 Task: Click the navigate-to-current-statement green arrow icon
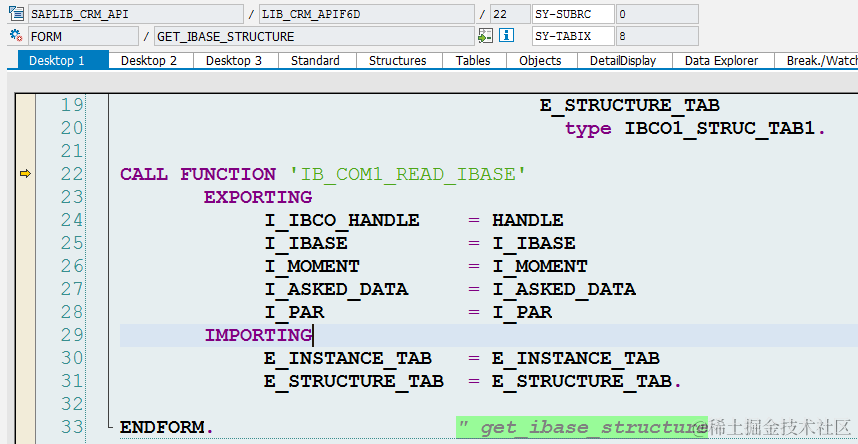click(485, 36)
